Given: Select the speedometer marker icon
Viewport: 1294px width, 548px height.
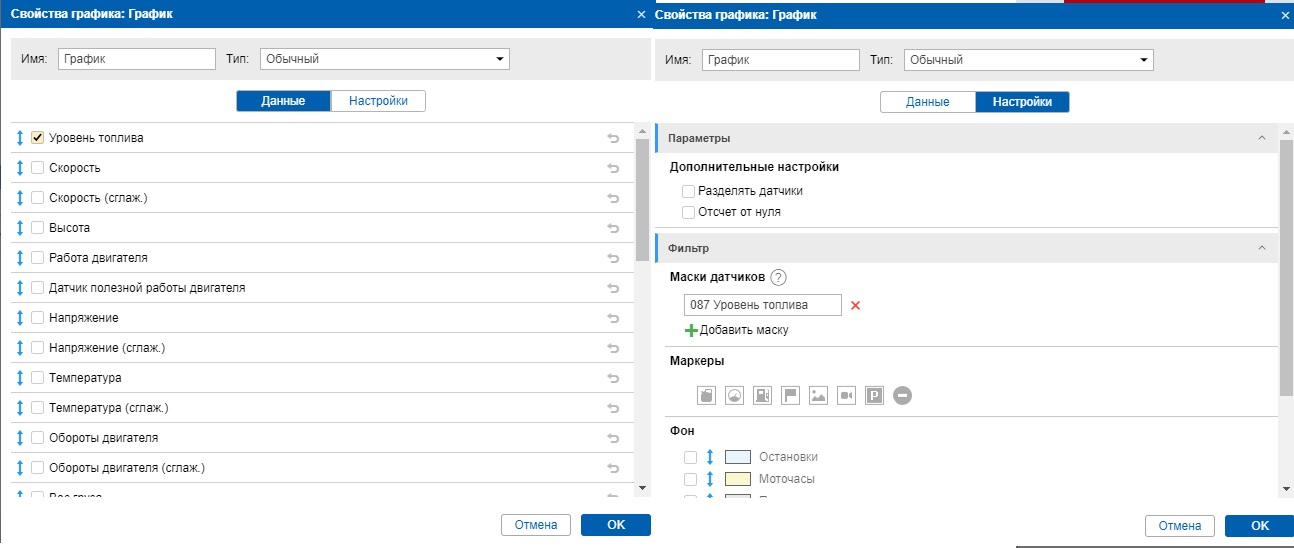Looking at the screenshot, I should click(x=735, y=396).
